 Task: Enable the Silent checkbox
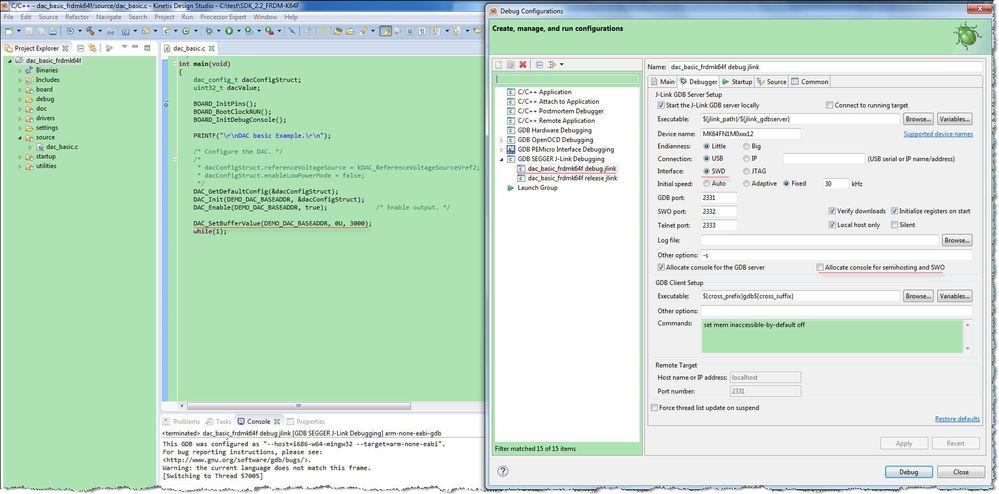tap(895, 225)
